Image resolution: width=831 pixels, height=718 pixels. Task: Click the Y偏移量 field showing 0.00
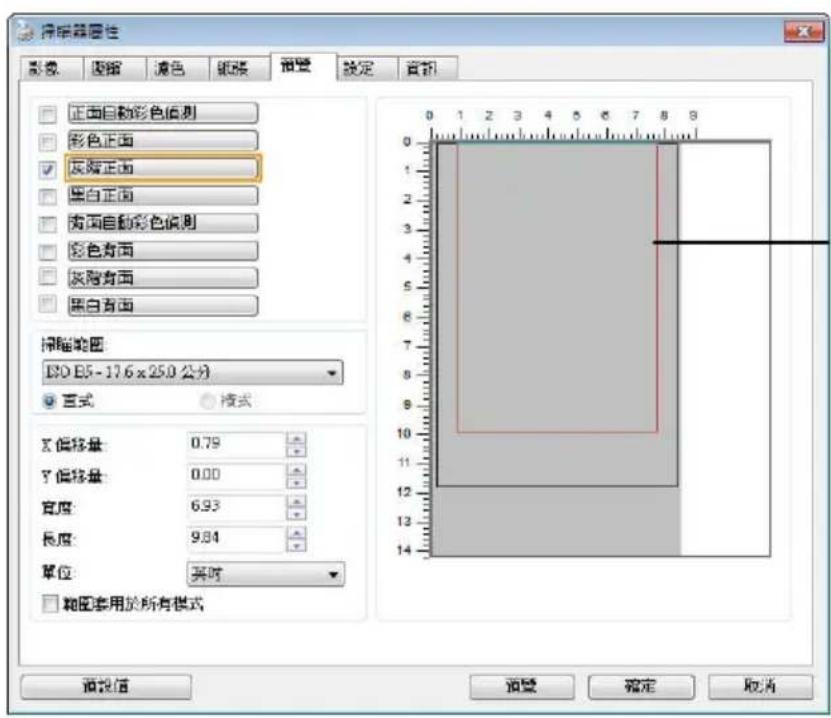pyautogui.click(x=236, y=475)
